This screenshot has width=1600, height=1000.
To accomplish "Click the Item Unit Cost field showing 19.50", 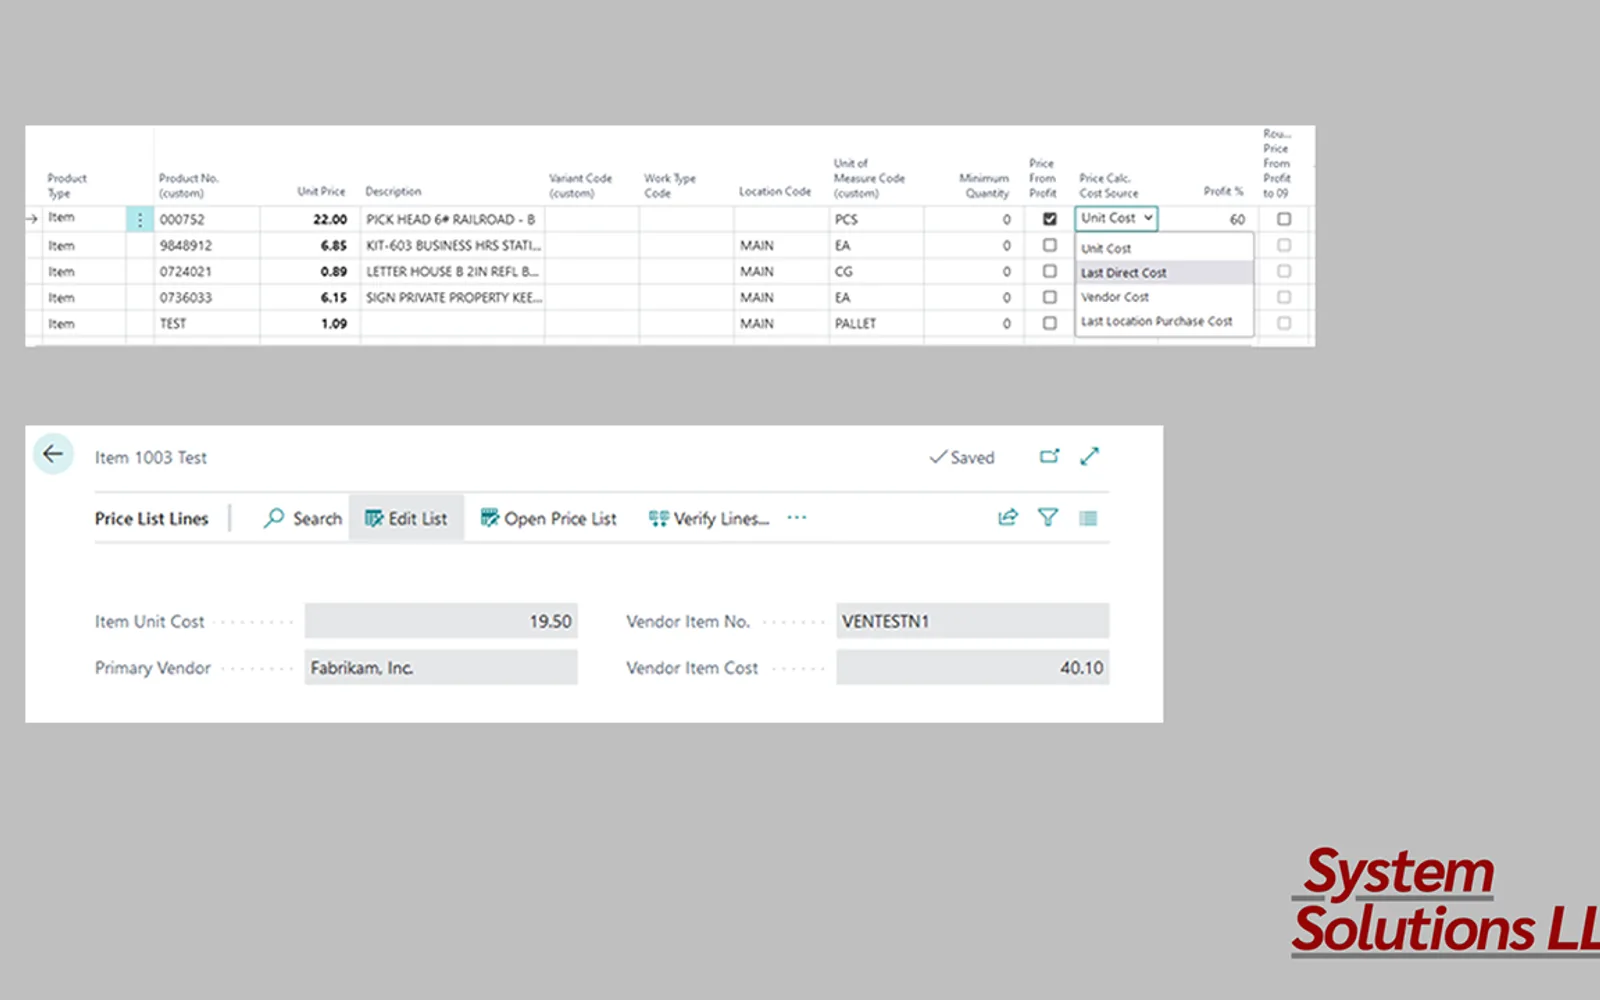I will [441, 621].
